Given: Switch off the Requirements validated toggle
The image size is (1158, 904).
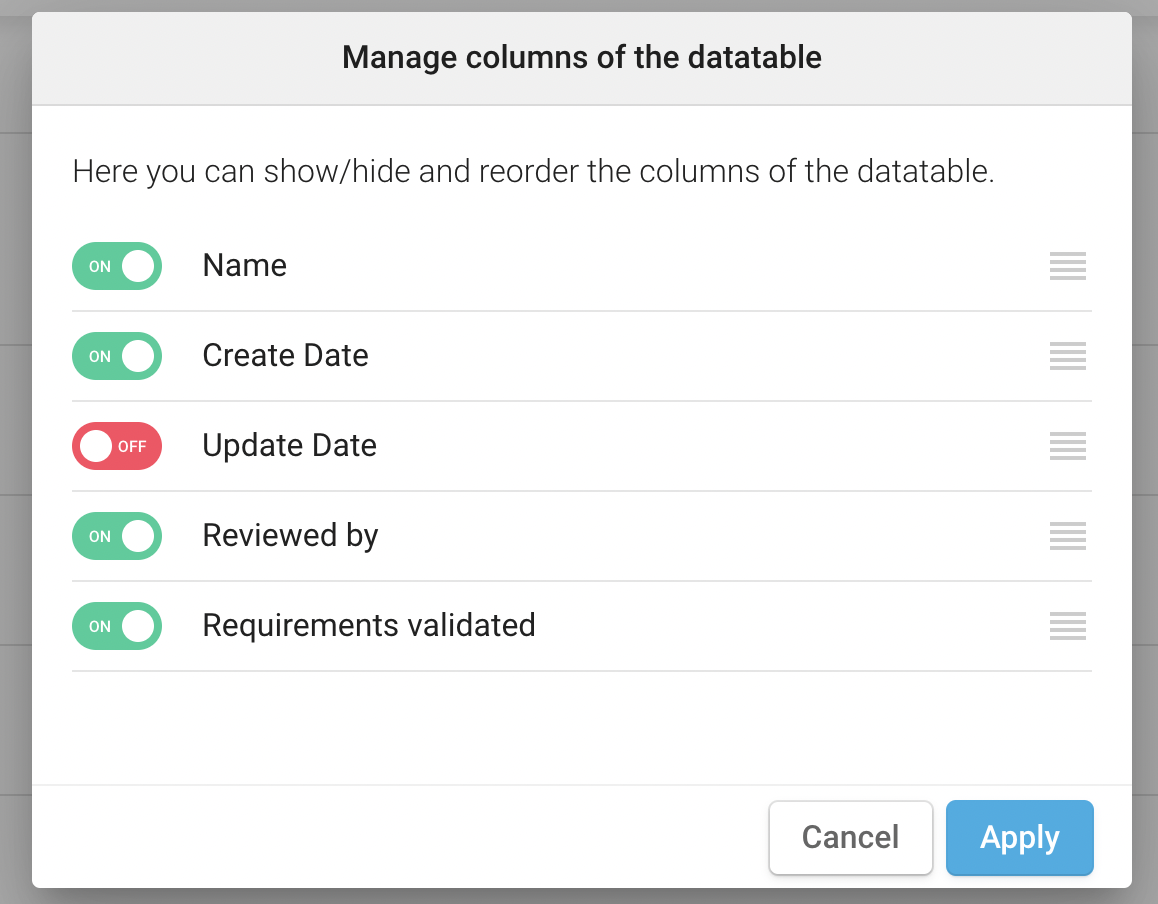Looking at the screenshot, I should (x=117, y=626).
